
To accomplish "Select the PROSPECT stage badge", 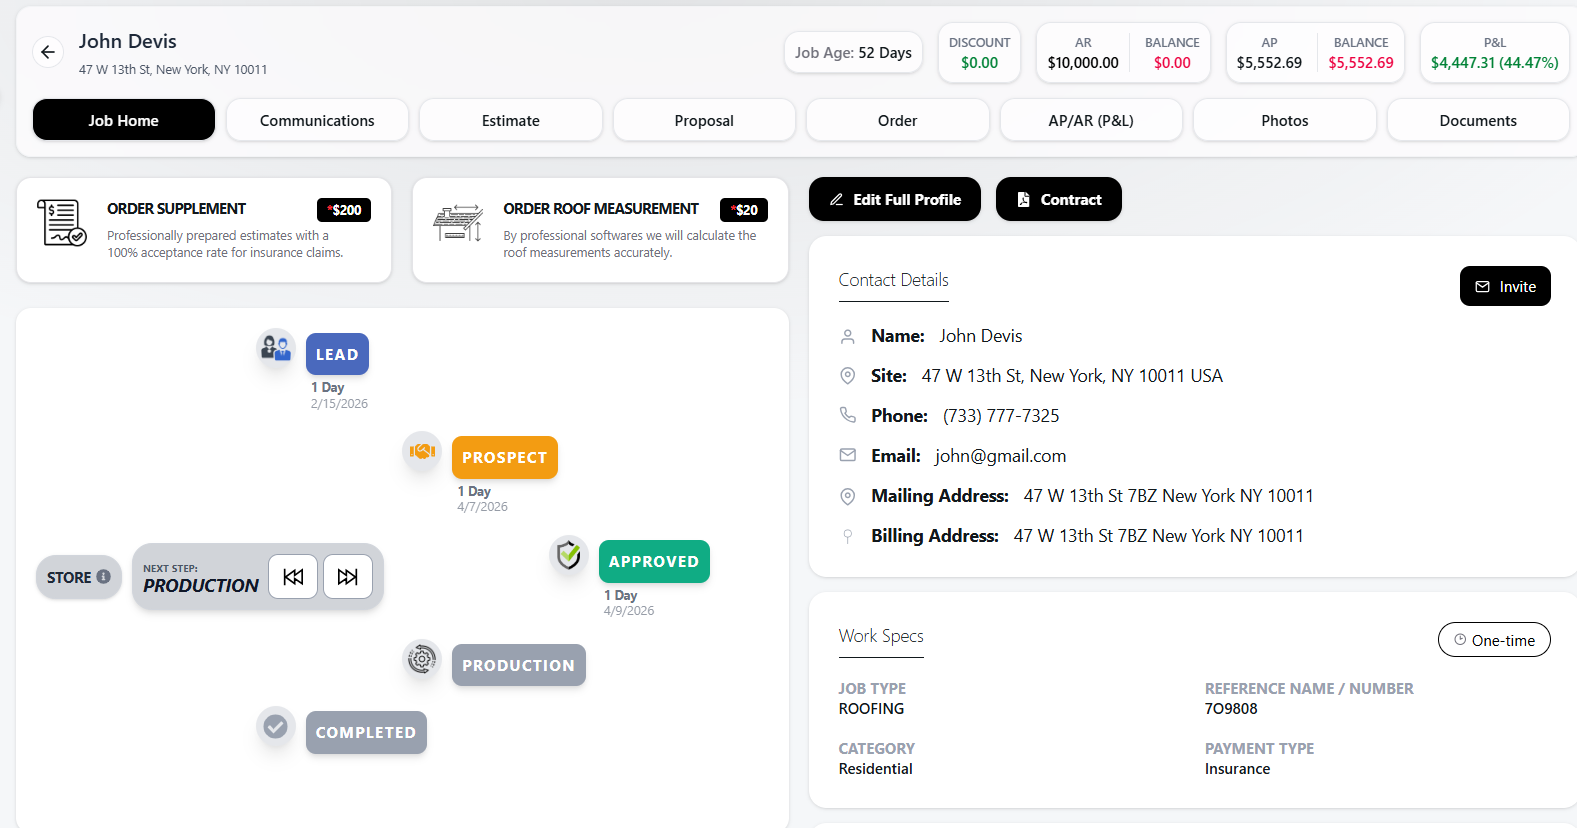I will [505, 457].
